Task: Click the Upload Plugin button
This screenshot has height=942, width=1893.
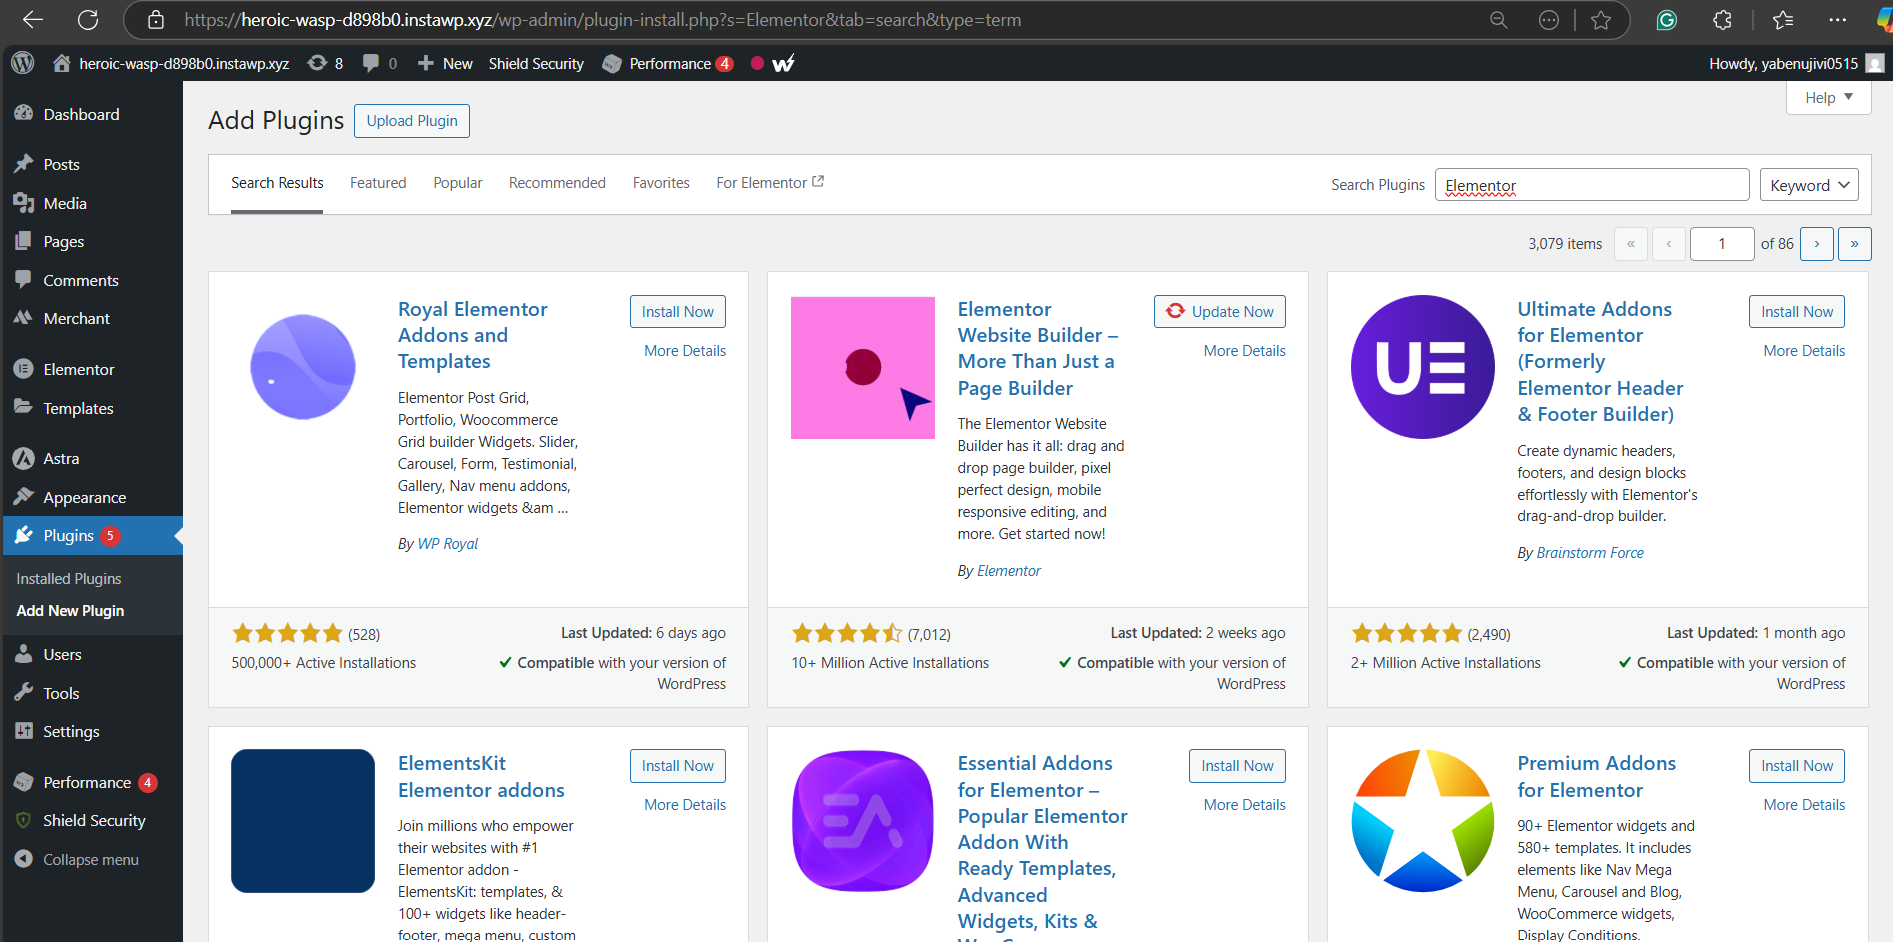Action: 412,121
